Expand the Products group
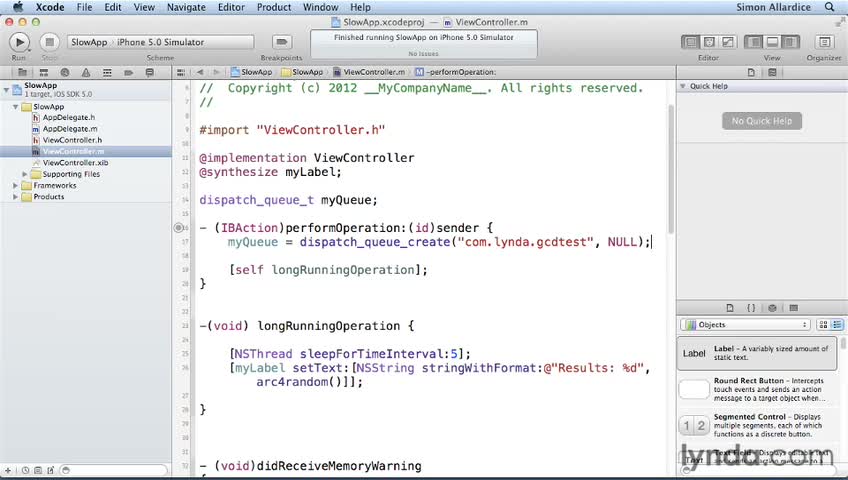The height and width of the screenshot is (480, 848). pyautogui.click(x=15, y=197)
